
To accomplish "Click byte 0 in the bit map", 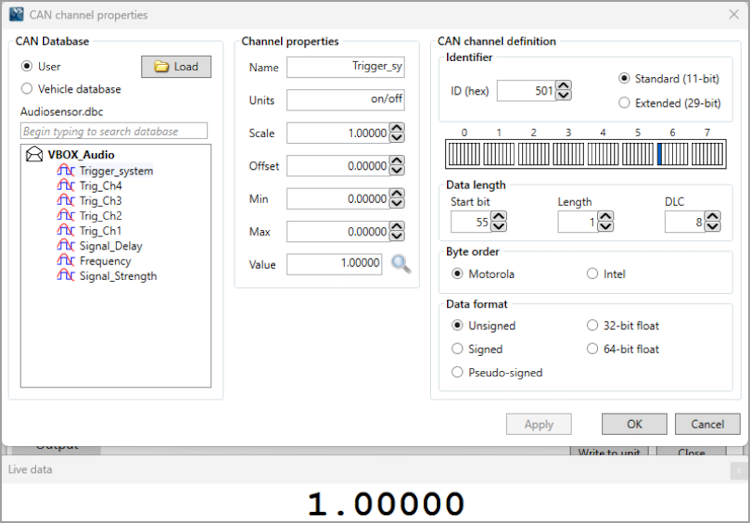I will [464, 154].
